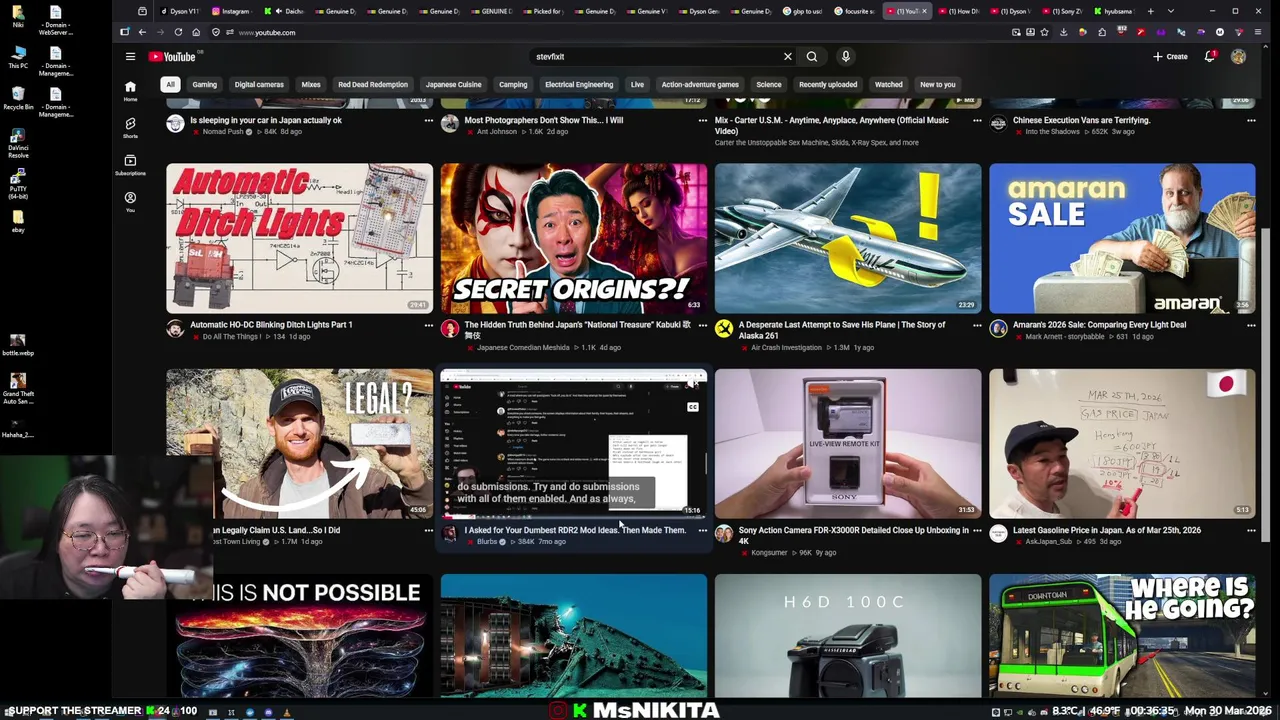1280x720 pixels.
Task: Open options for Legally Claim U.S. Land video
Action: tap(428, 530)
